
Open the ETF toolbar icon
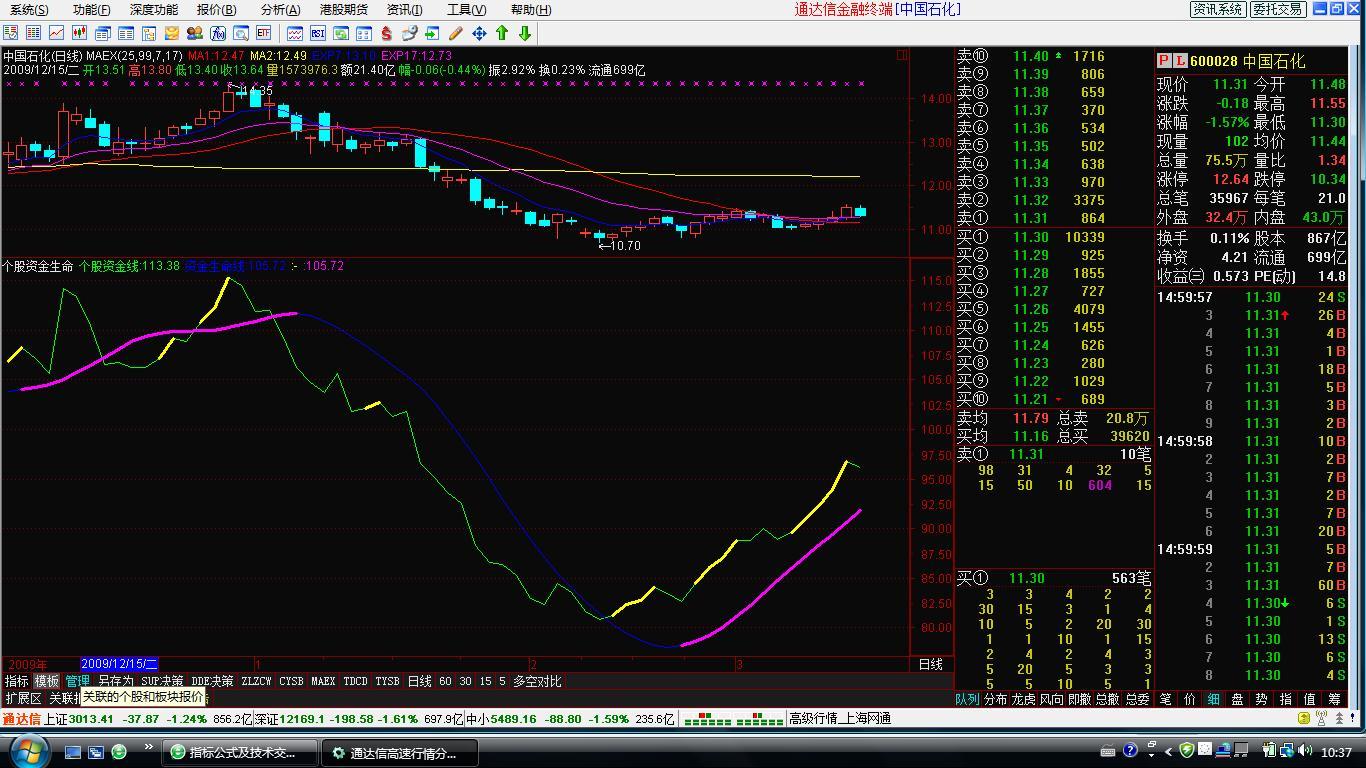pos(263,33)
